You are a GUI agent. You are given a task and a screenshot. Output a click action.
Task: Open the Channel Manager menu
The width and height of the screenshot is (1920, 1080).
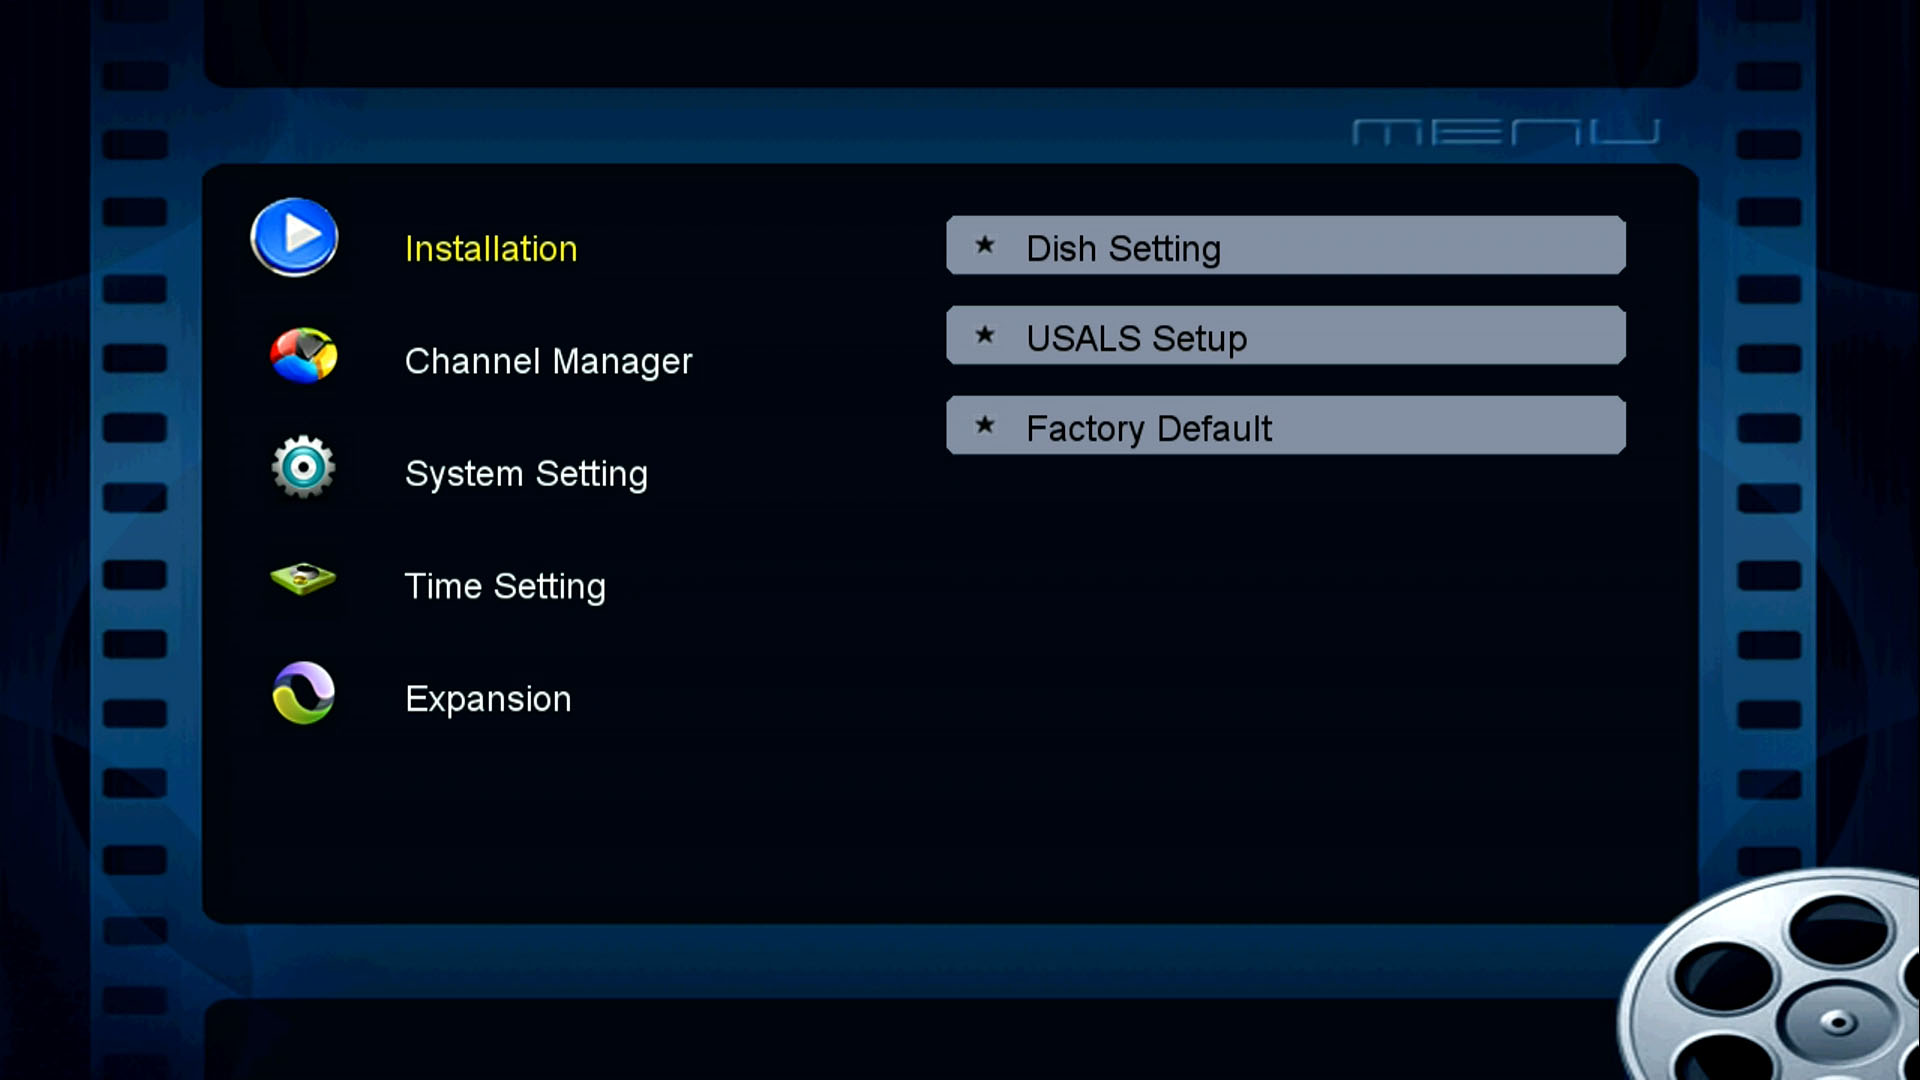[548, 361]
